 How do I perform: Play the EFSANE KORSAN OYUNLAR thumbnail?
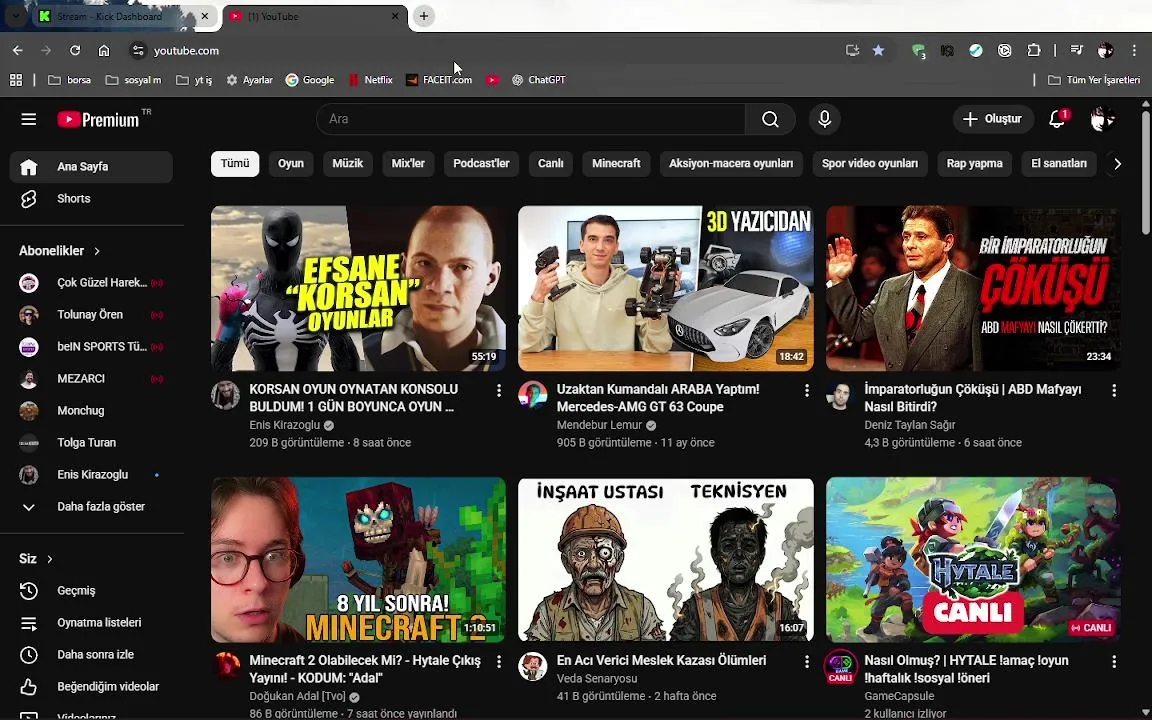pos(359,288)
